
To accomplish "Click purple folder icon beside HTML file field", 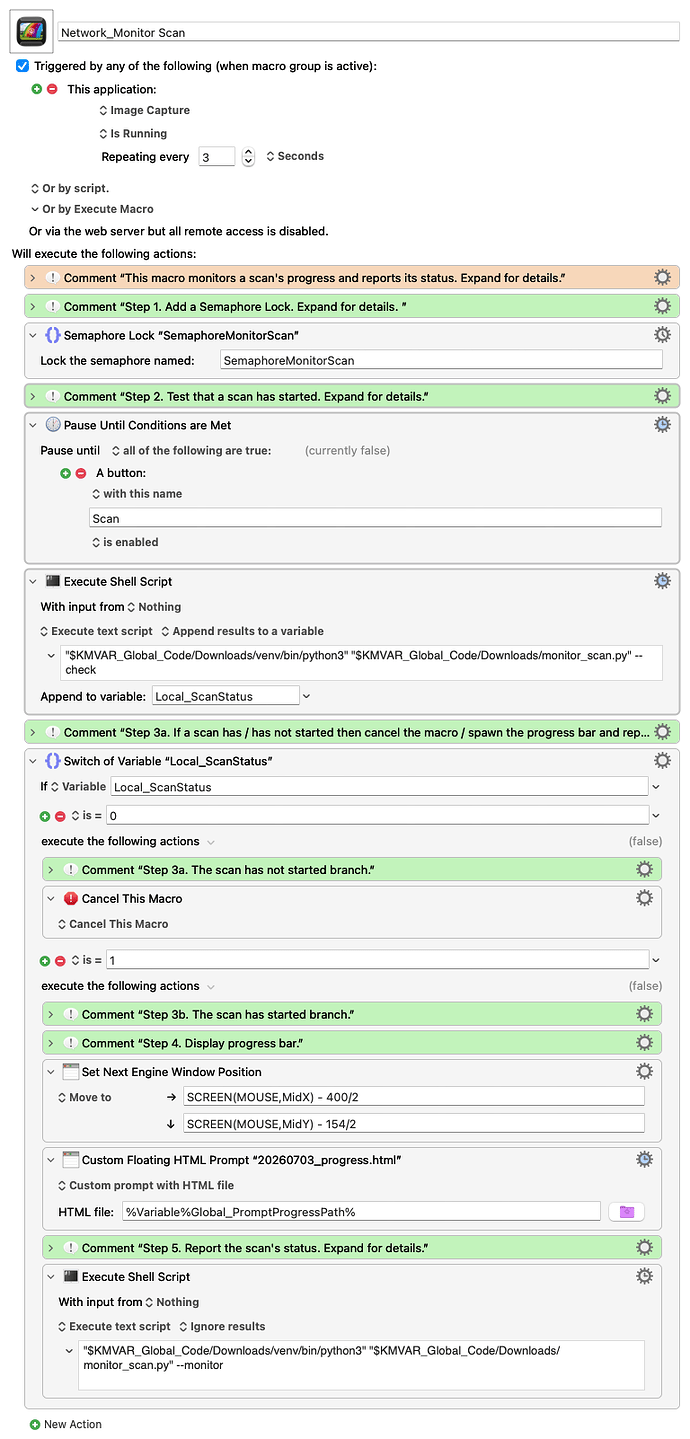I will tap(626, 1212).
